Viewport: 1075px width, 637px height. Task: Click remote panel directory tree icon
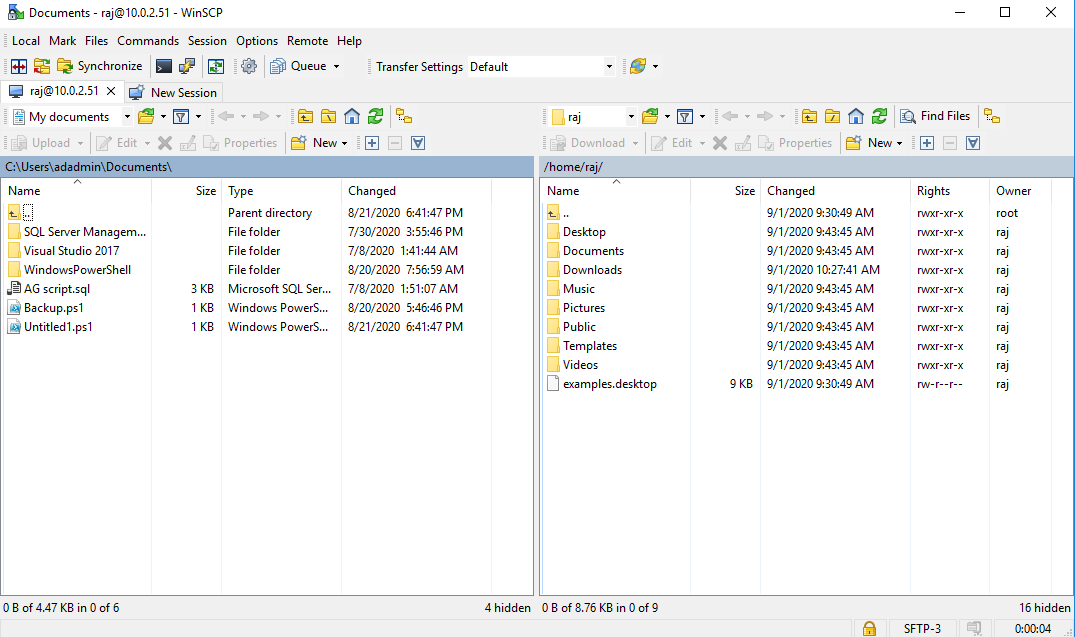coord(991,117)
